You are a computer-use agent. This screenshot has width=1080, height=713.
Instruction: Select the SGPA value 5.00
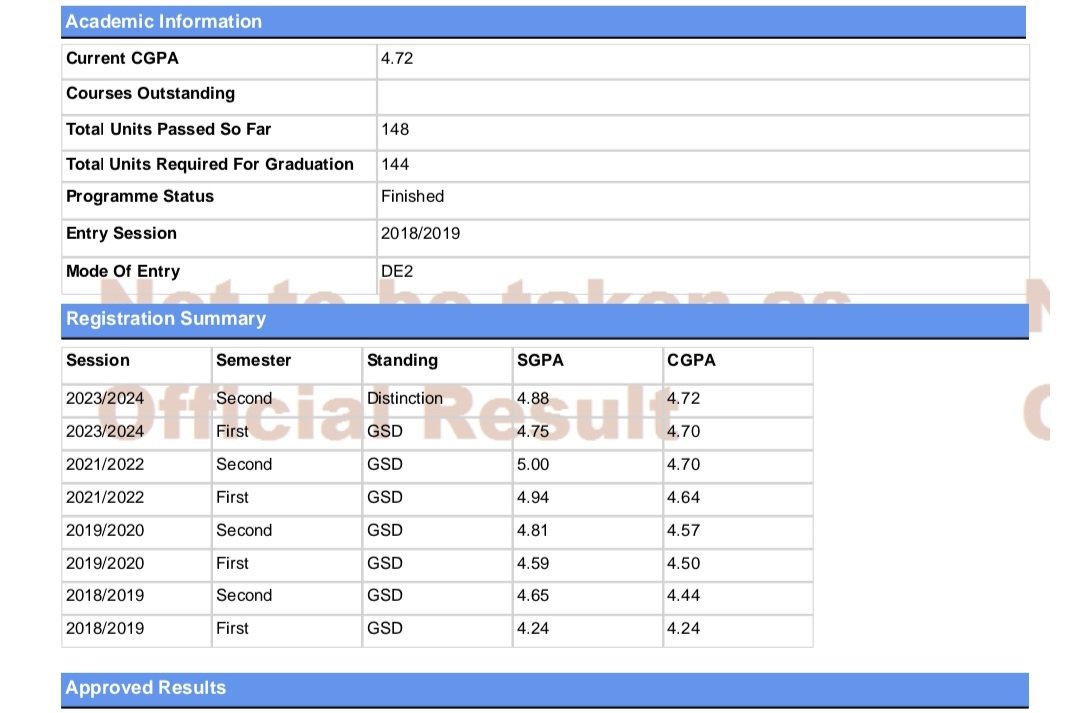(x=533, y=464)
